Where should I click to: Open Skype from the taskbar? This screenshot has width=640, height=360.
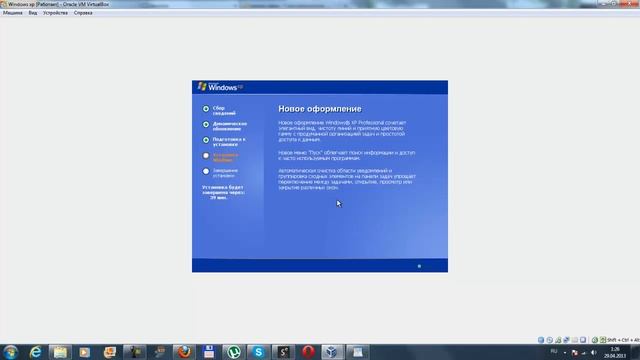258,352
